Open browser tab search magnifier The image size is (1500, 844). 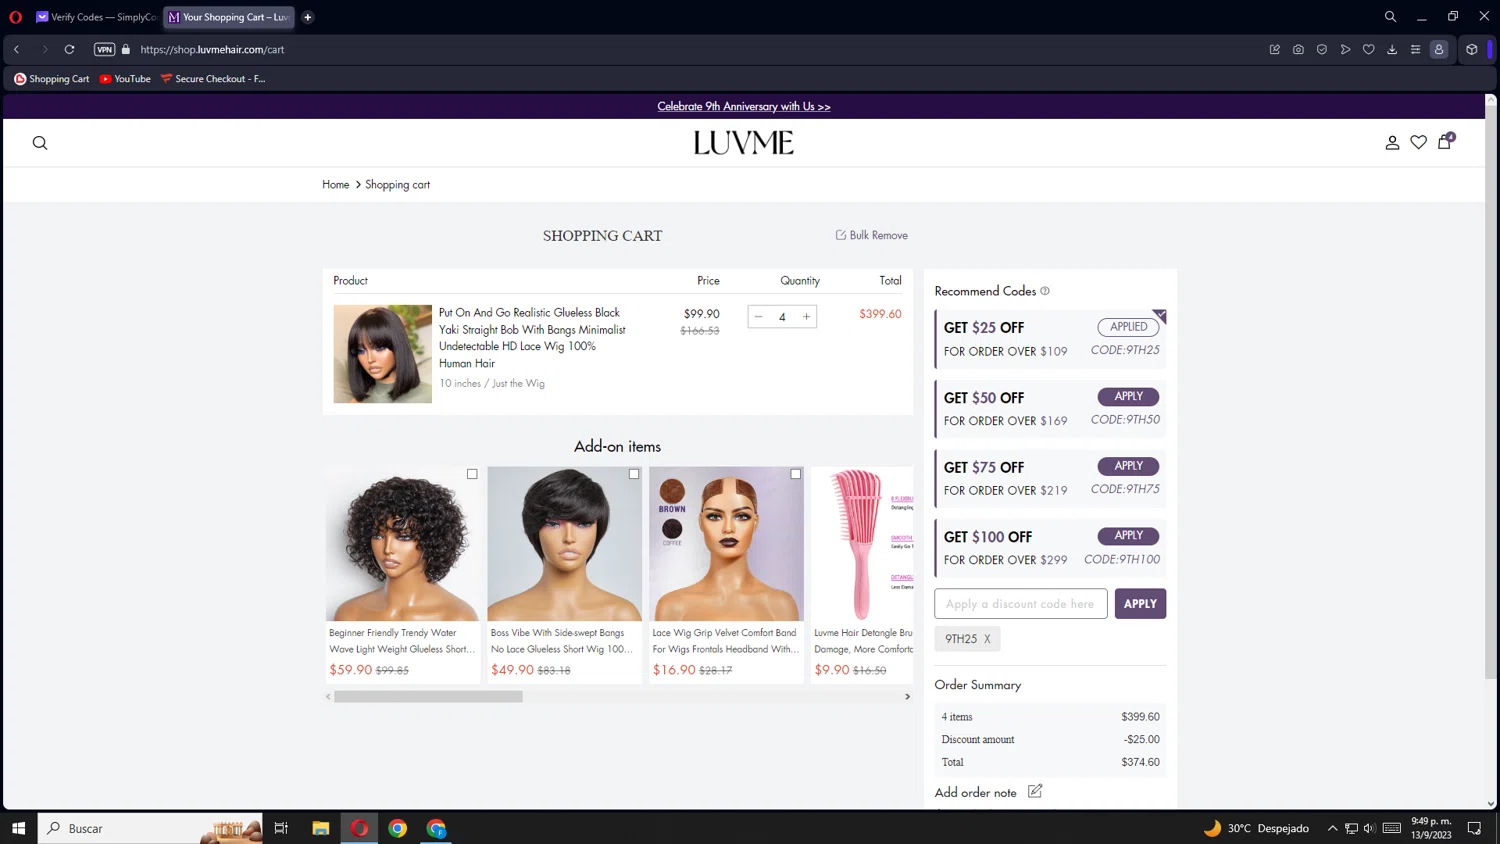click(1390, 17)
